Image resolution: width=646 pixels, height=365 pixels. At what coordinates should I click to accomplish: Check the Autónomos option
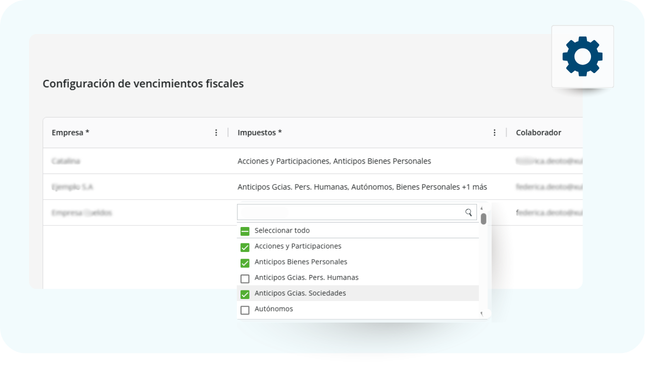245,310
